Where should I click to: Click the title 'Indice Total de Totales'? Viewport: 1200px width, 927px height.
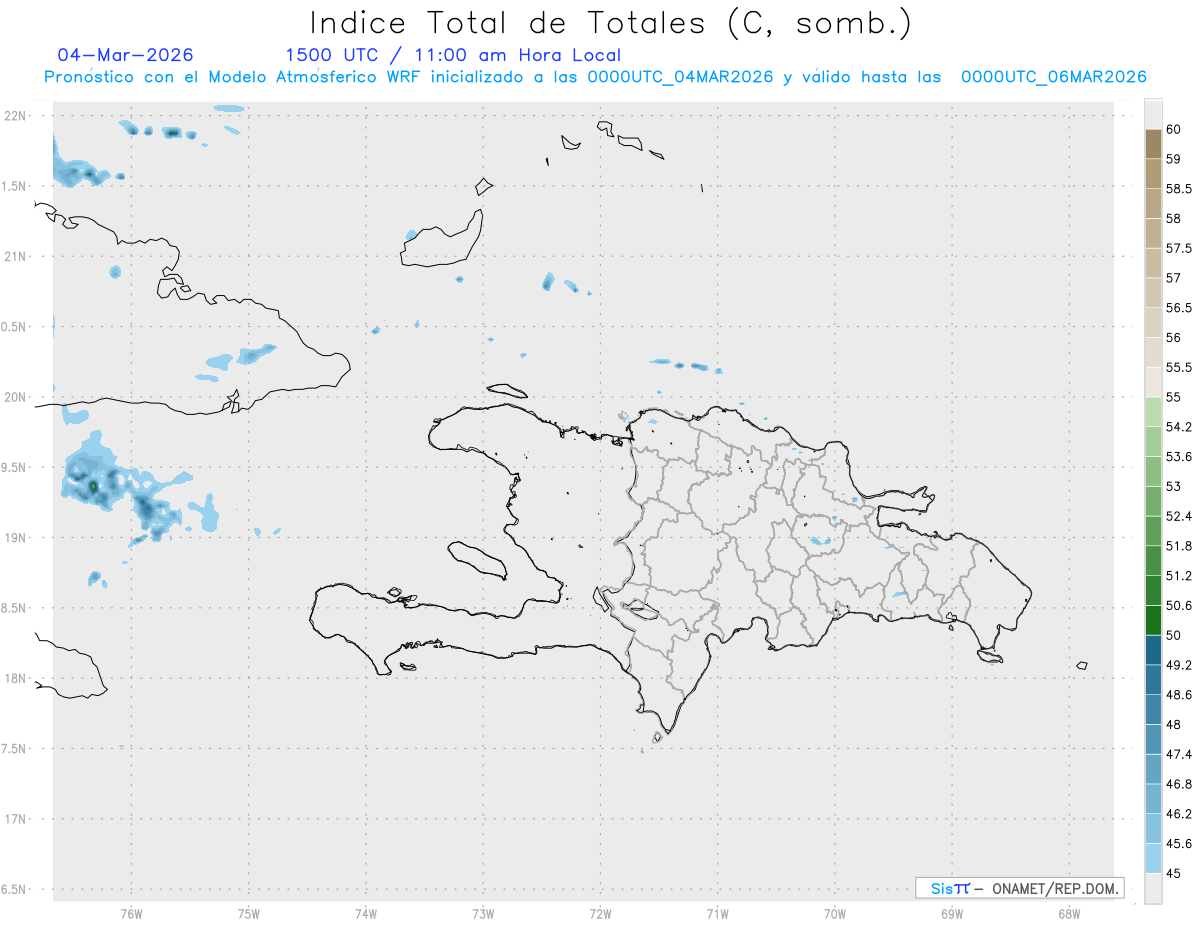[510, 22]
